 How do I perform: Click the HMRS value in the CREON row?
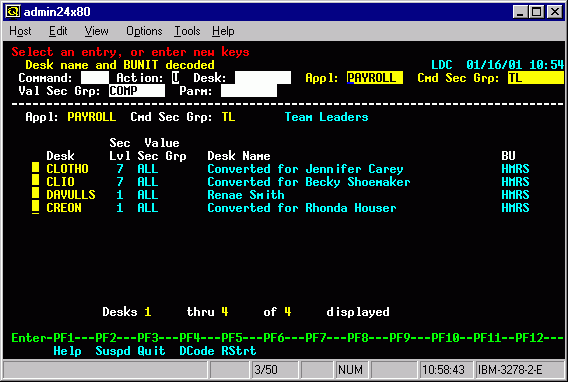[515, 208]
